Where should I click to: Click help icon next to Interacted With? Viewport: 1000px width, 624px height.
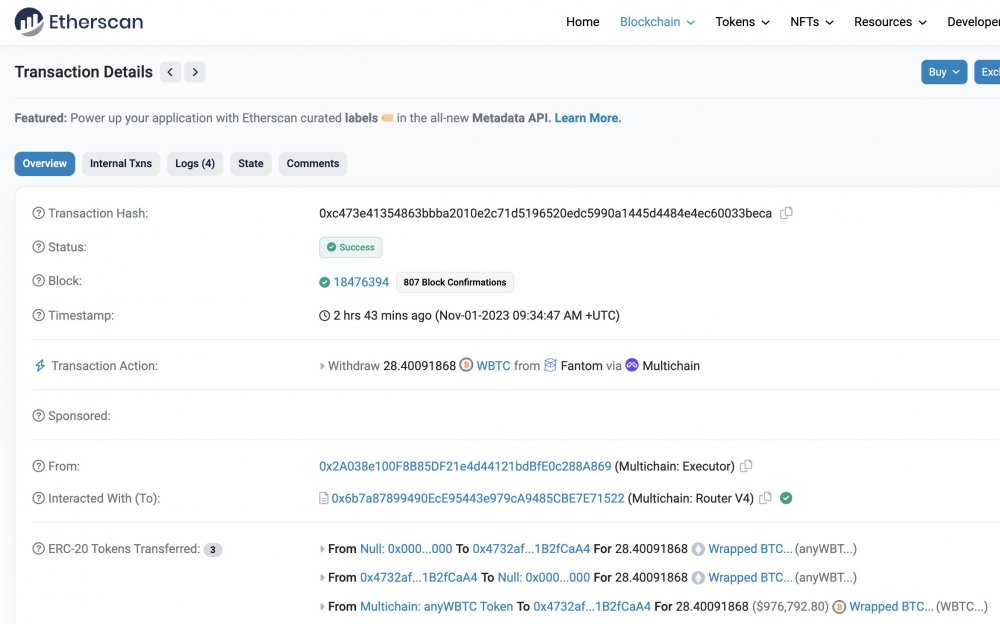(x=38, y=498)
